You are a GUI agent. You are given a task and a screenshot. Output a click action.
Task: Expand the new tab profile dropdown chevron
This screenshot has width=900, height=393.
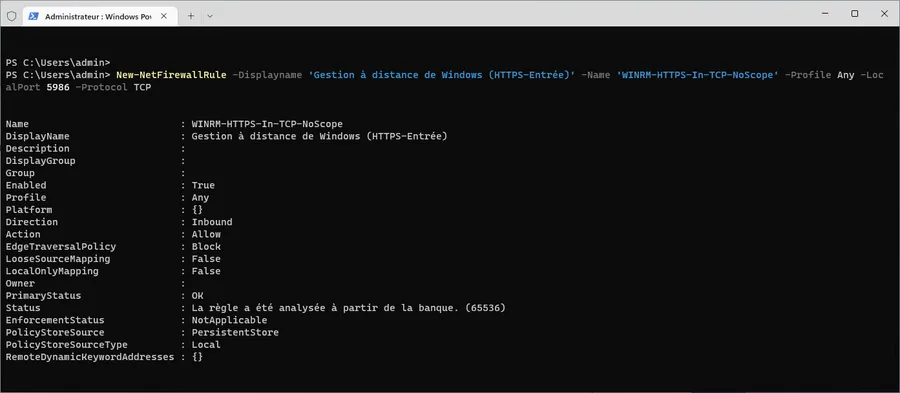[210, 16]
